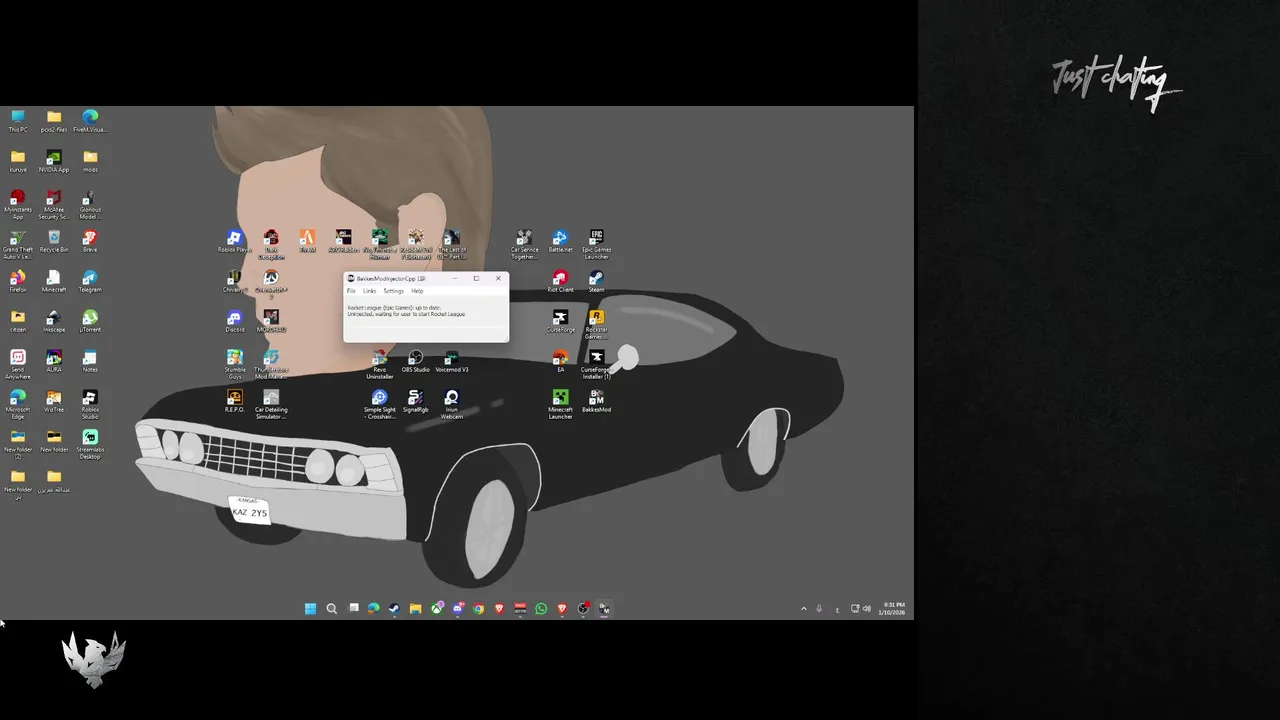This screenshot has height=720, width=1280.
Task: Open the Windows Start menu
Action: (310, 608)
